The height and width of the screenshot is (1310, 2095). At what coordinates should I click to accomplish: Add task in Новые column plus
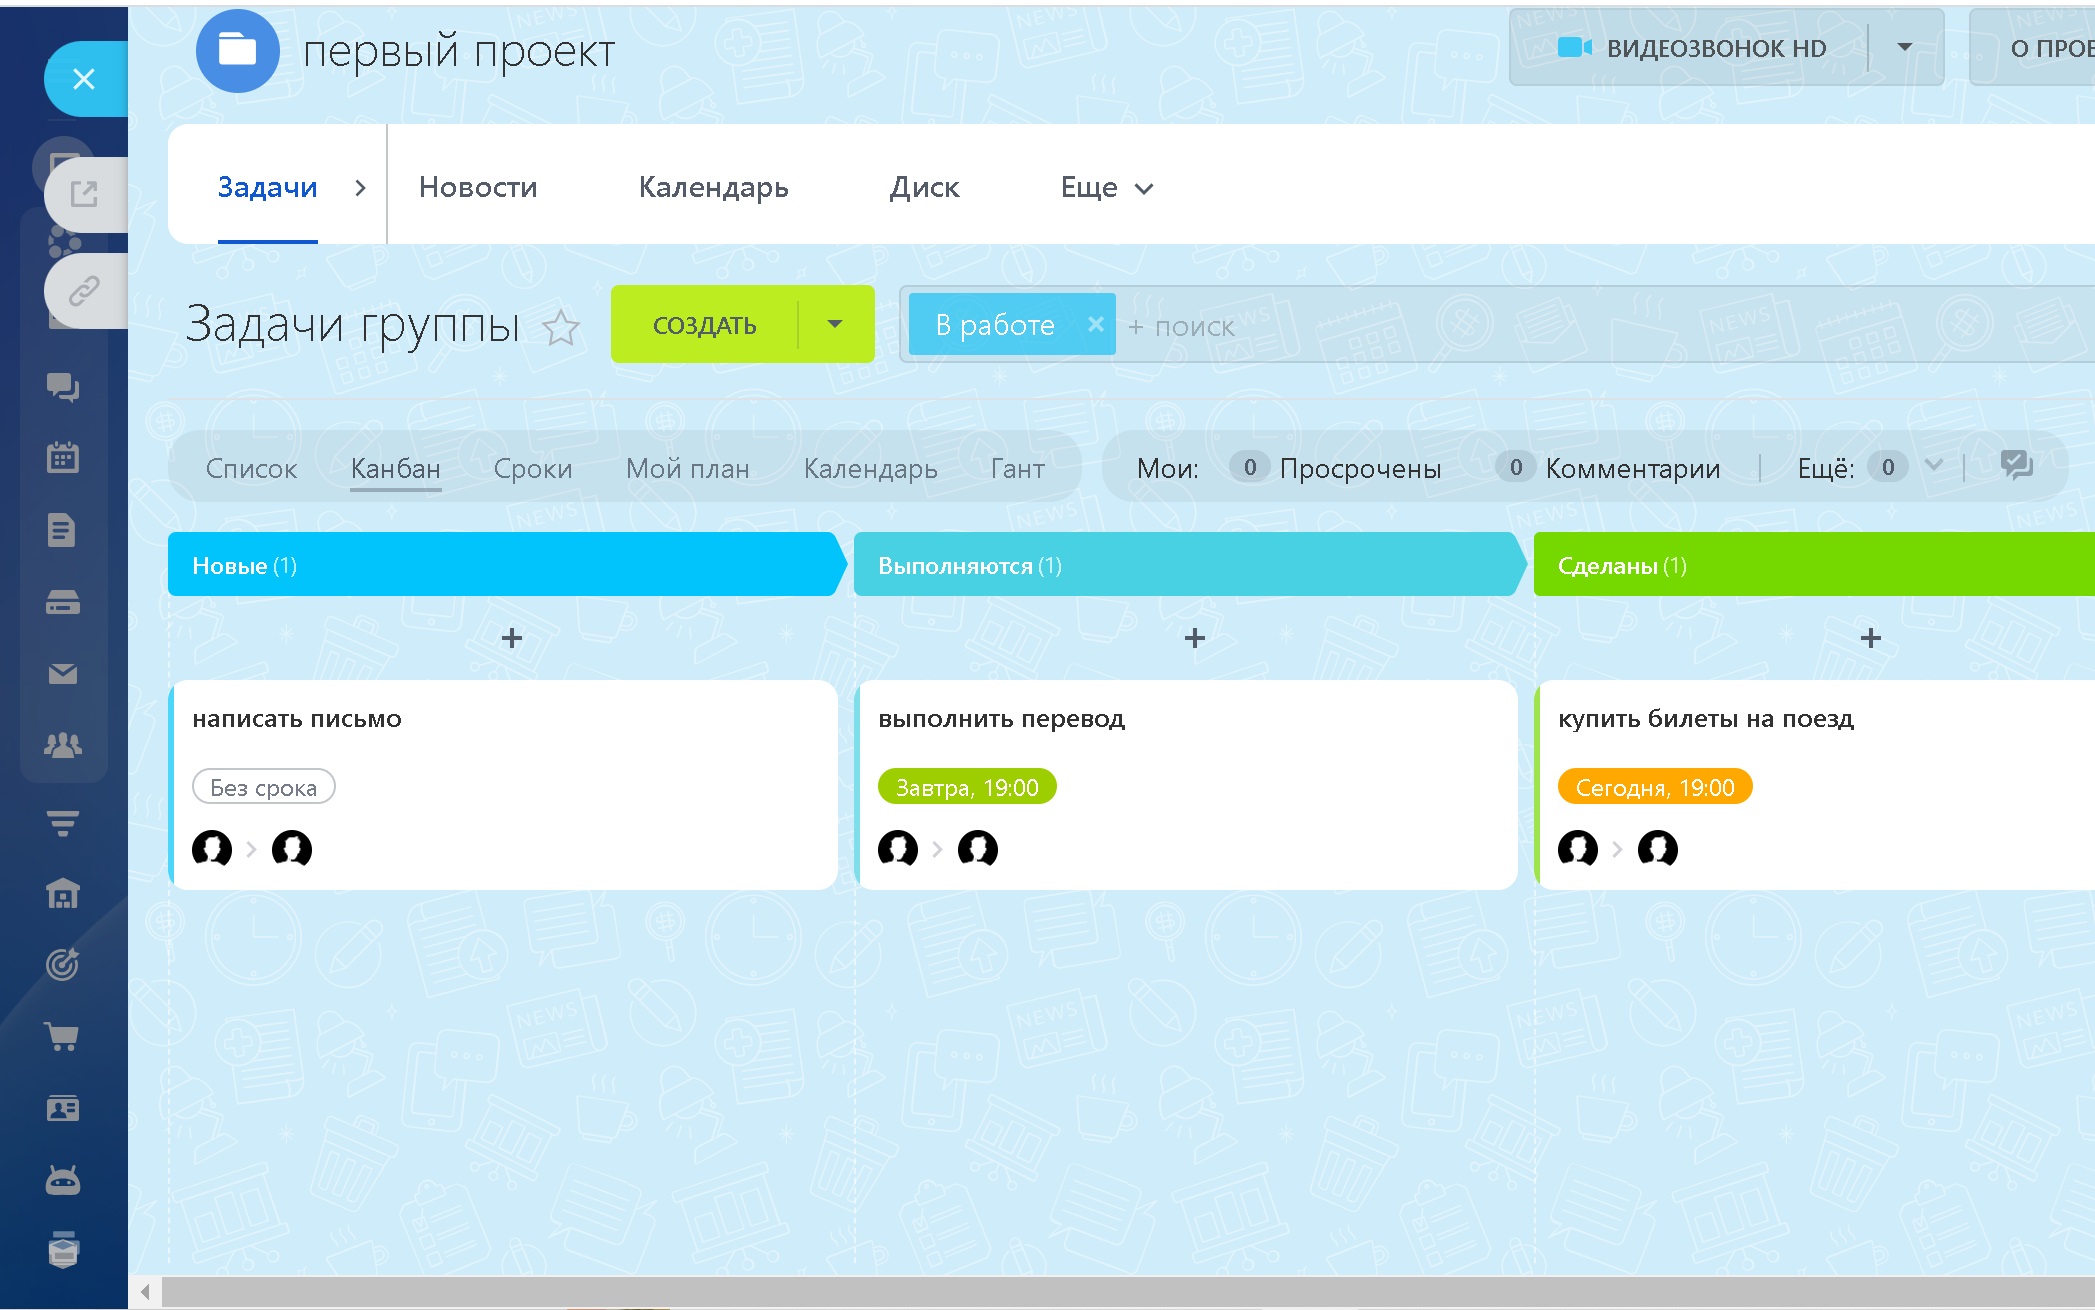(x=512, y=638)
